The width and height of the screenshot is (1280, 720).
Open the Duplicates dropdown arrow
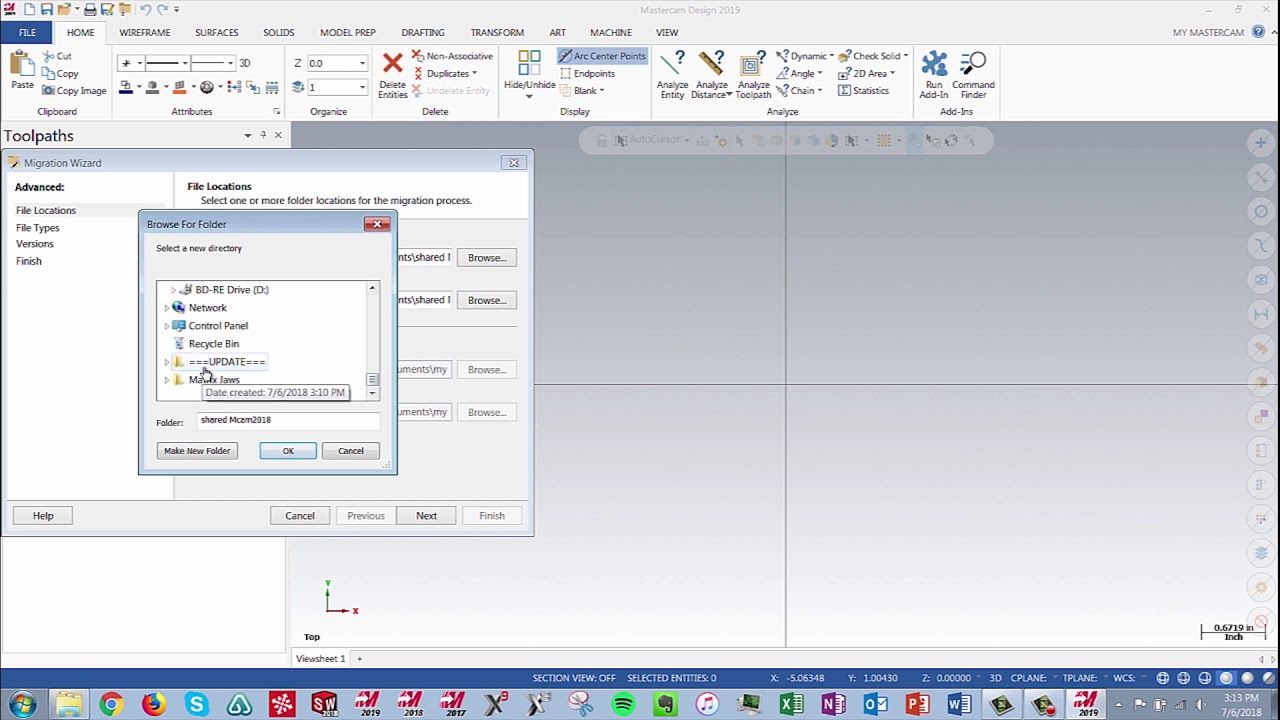click(474, 73)
